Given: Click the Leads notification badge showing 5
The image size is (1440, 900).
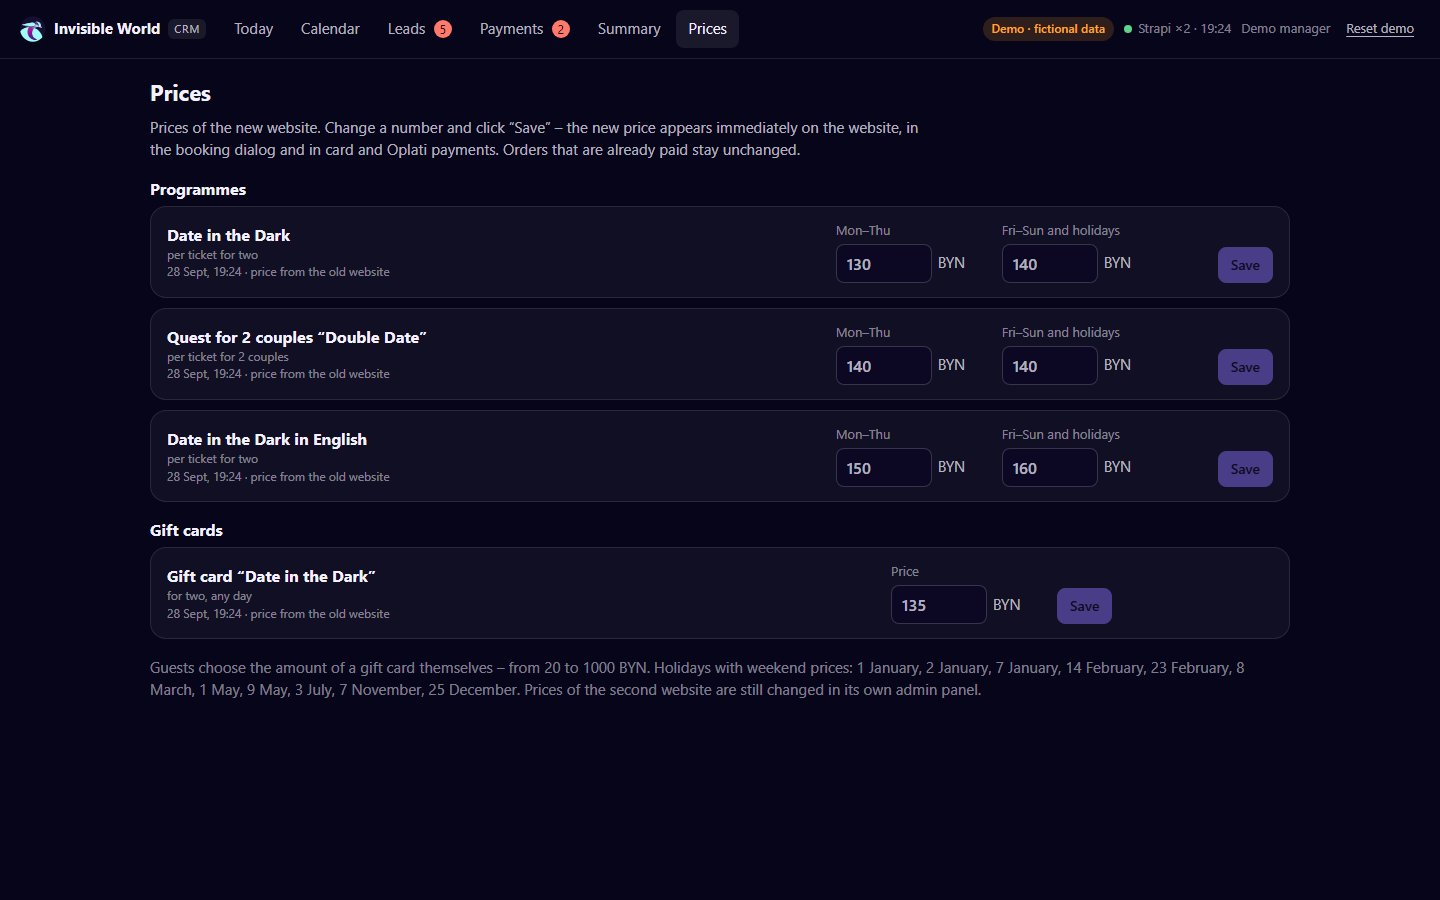Looking at the screenshot, I should pos(443,29).
